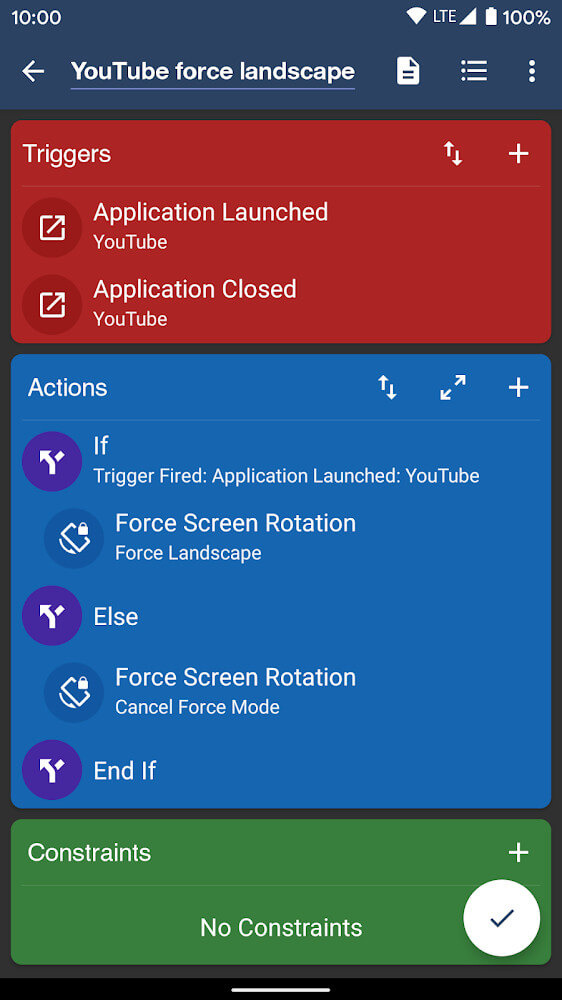This screenshot has width=562, height=1000.
Task: Open the Trigger Fired condition text
Action: [286, 476]
